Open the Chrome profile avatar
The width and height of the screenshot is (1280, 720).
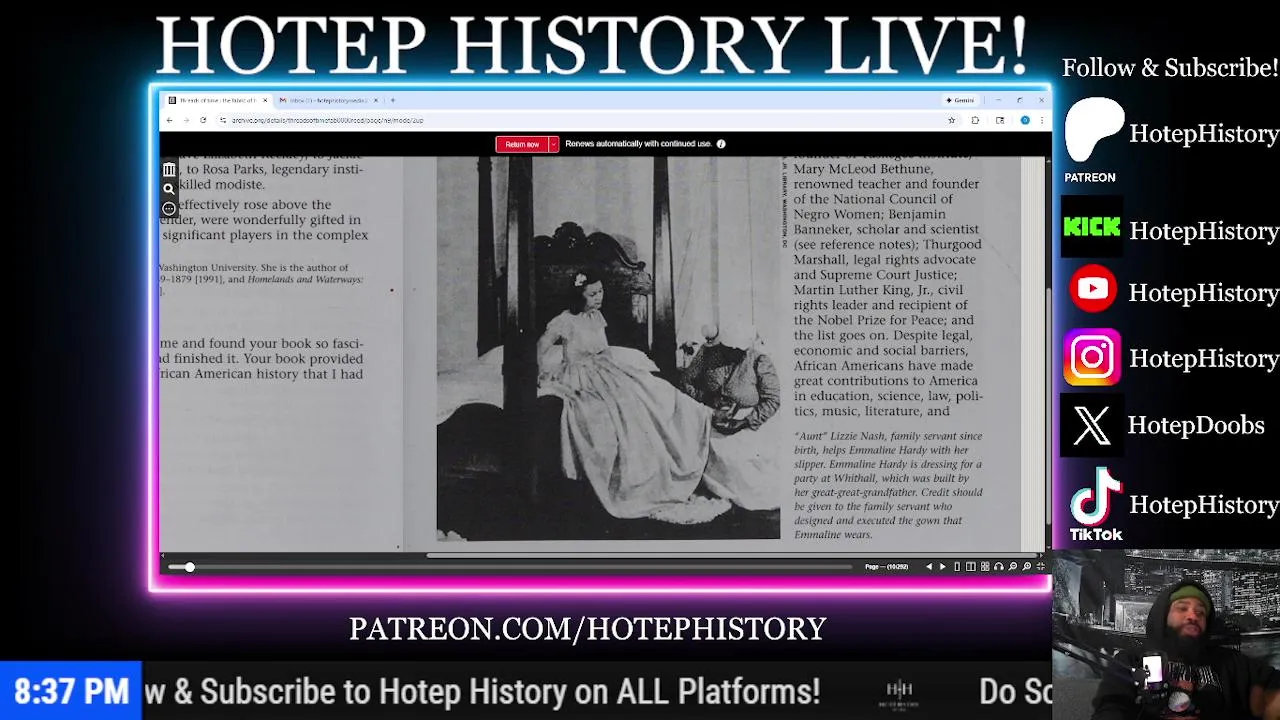coord(1025,120)
